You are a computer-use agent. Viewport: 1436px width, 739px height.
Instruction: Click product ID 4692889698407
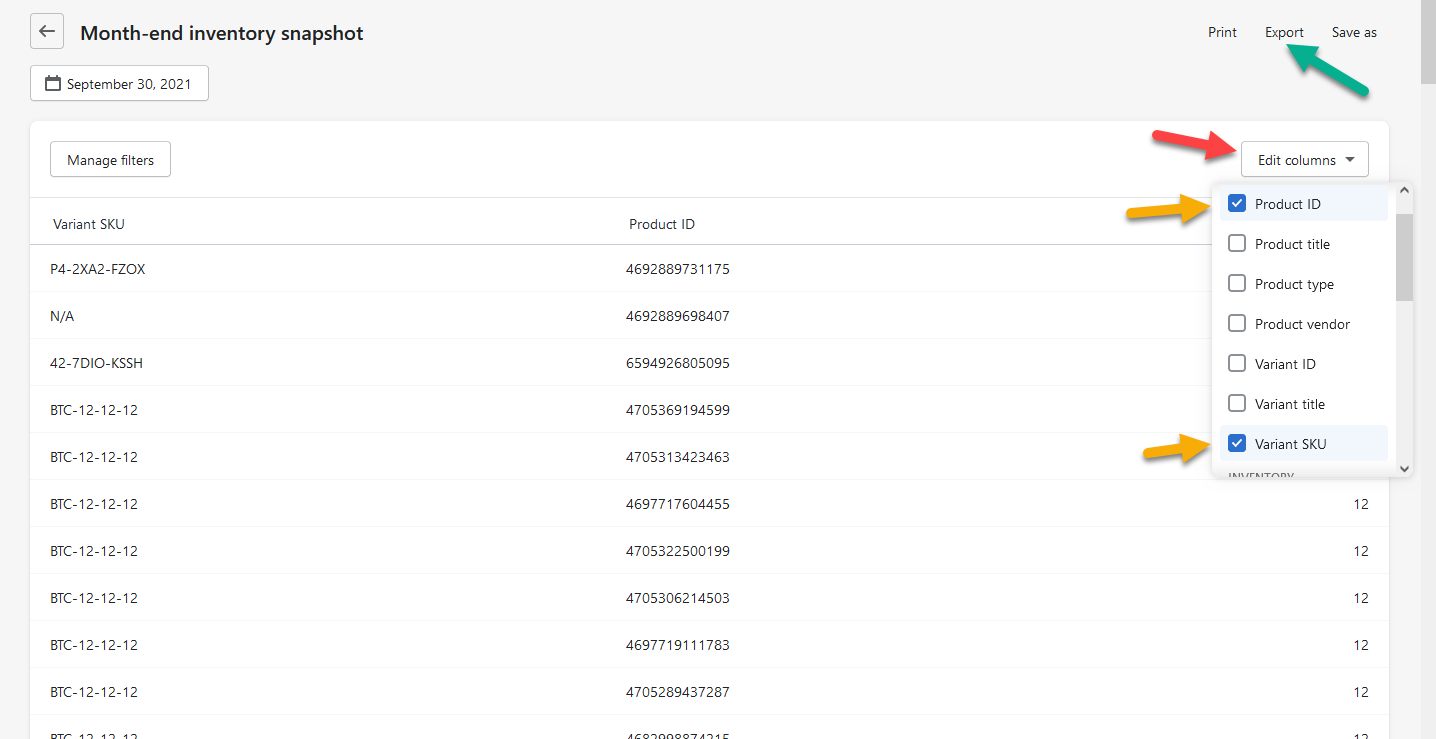click(x=678, y=316)
